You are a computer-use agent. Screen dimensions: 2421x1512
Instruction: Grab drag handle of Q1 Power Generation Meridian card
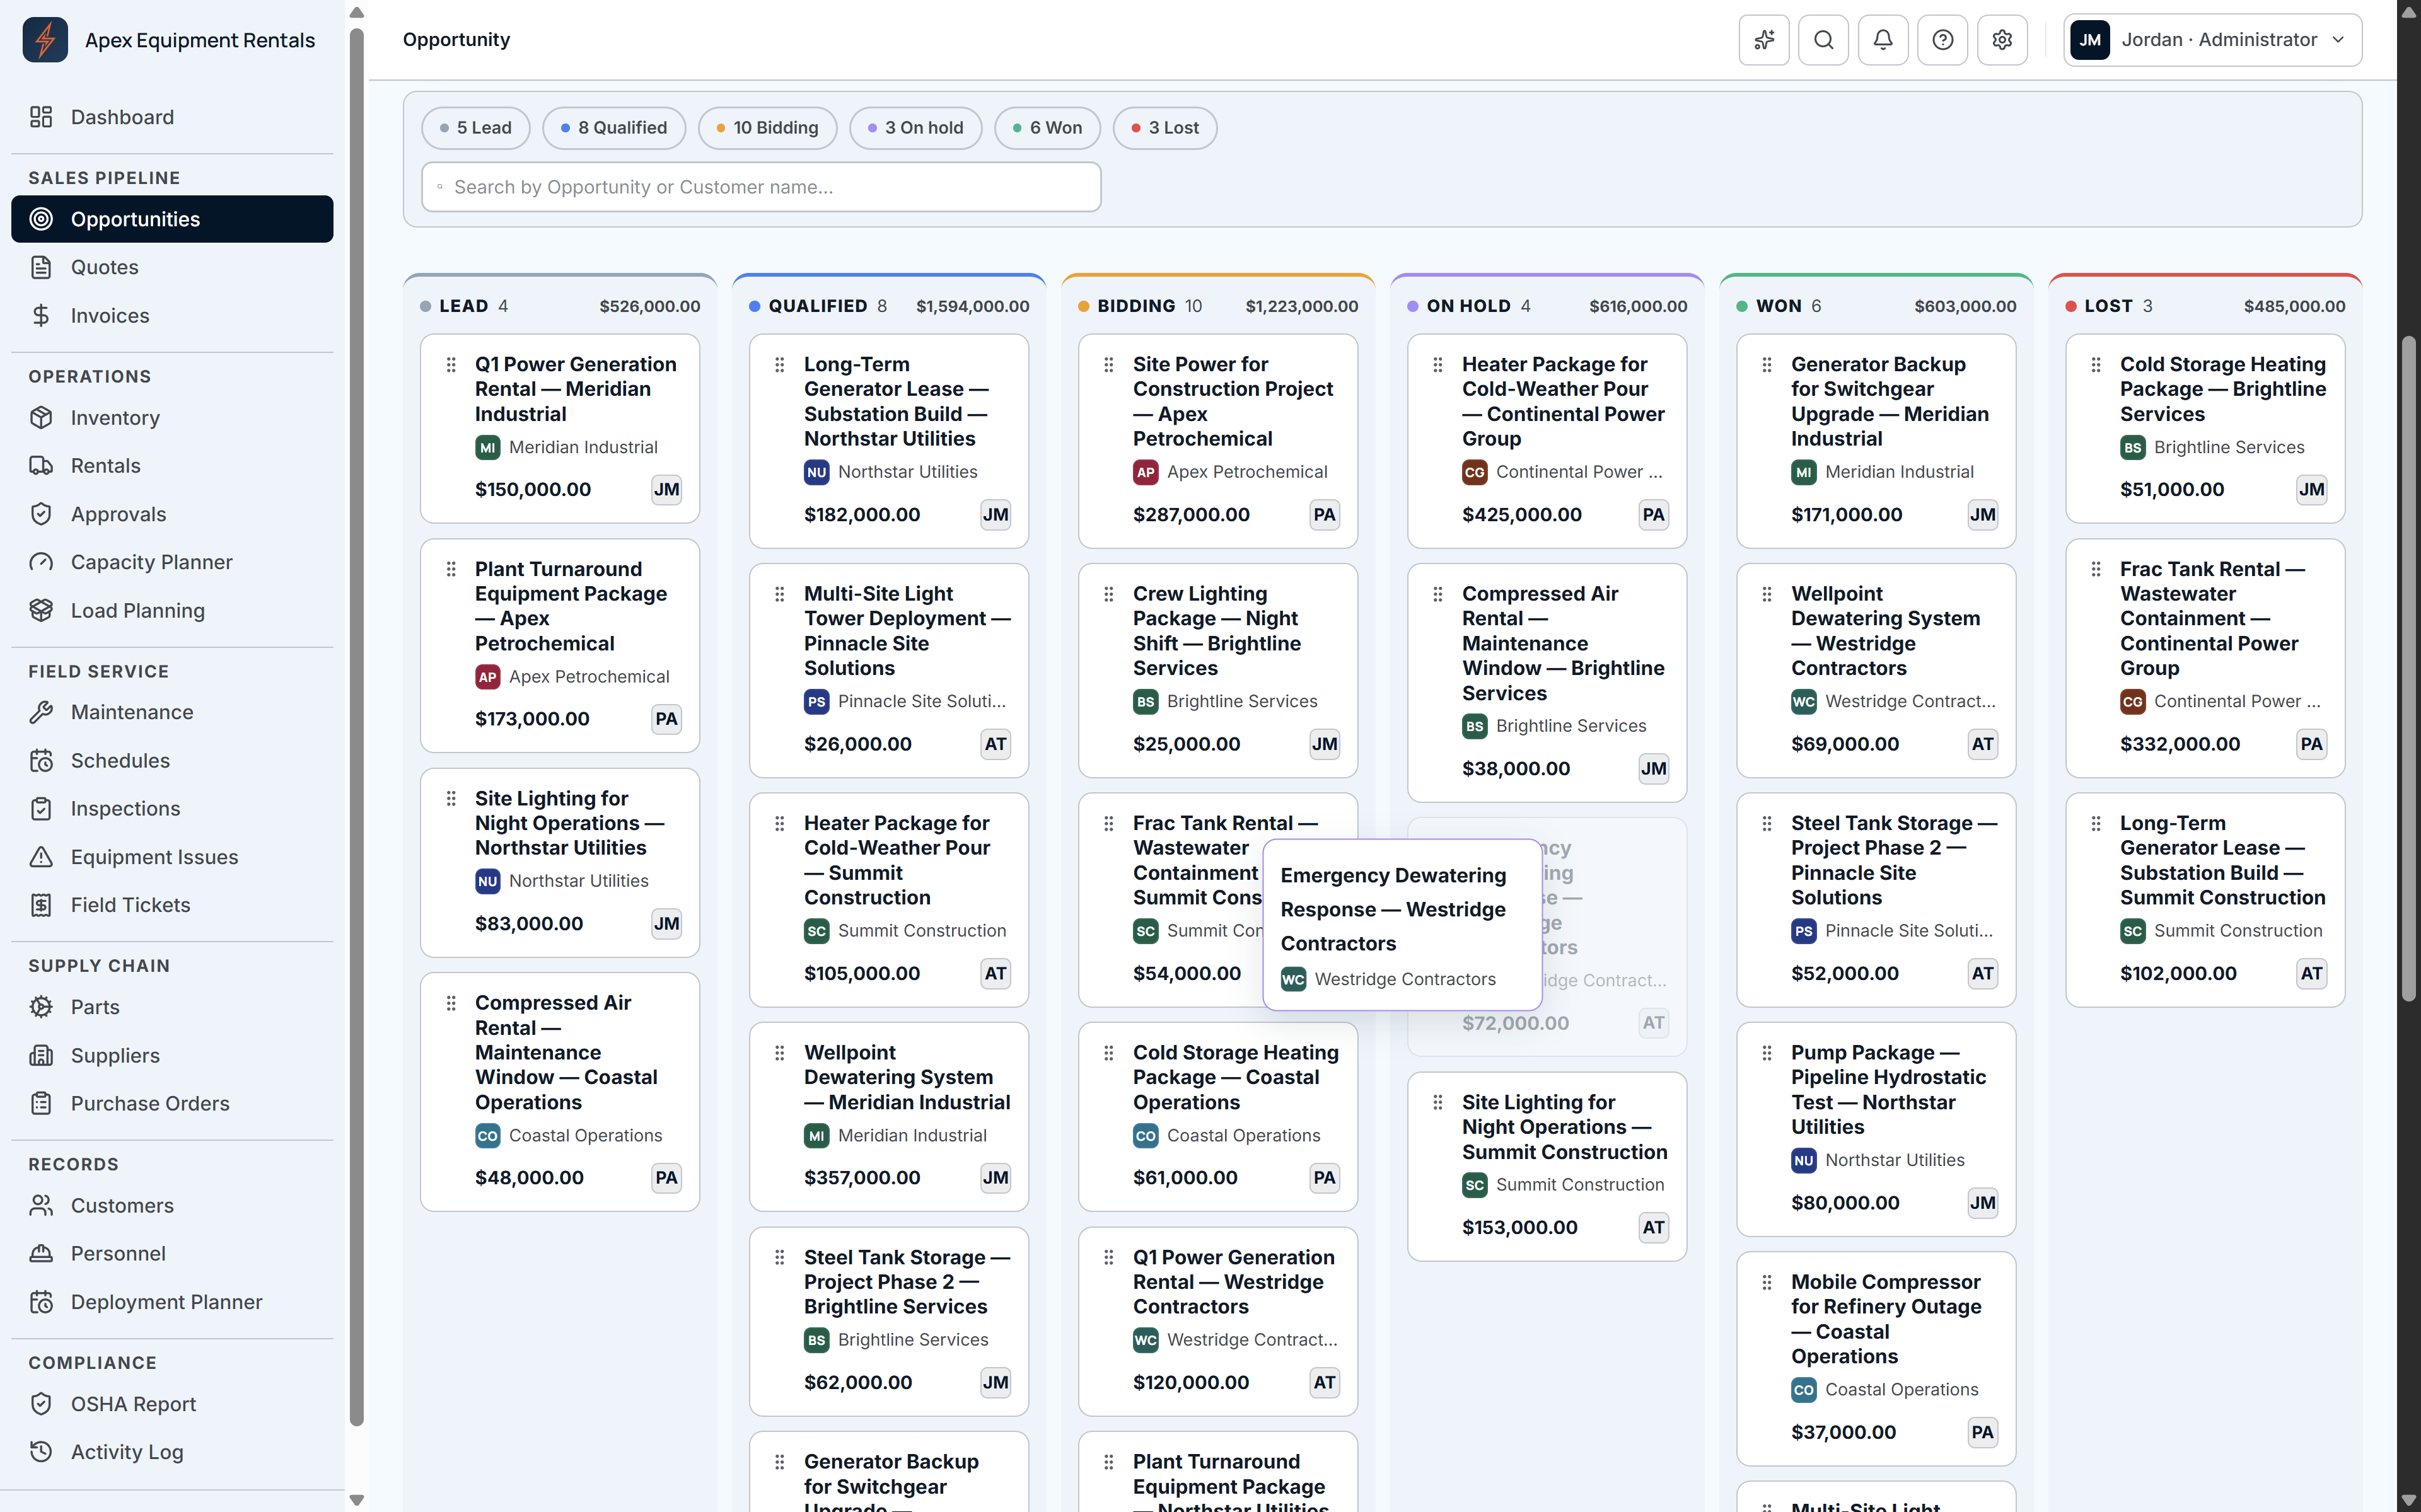coord(451,365)
